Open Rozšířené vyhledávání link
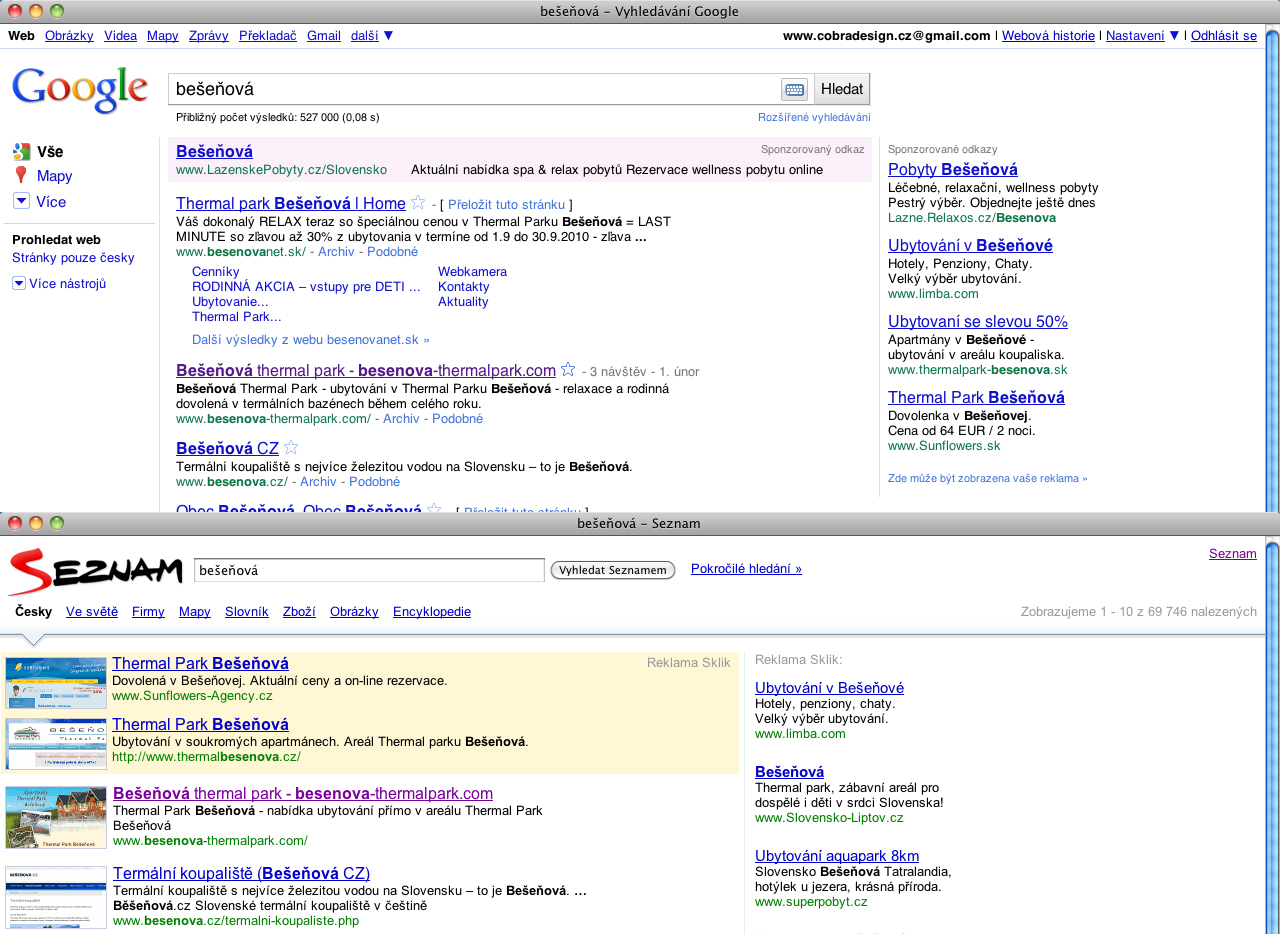This screenshot has height=934, width=1280. [814, 117]
